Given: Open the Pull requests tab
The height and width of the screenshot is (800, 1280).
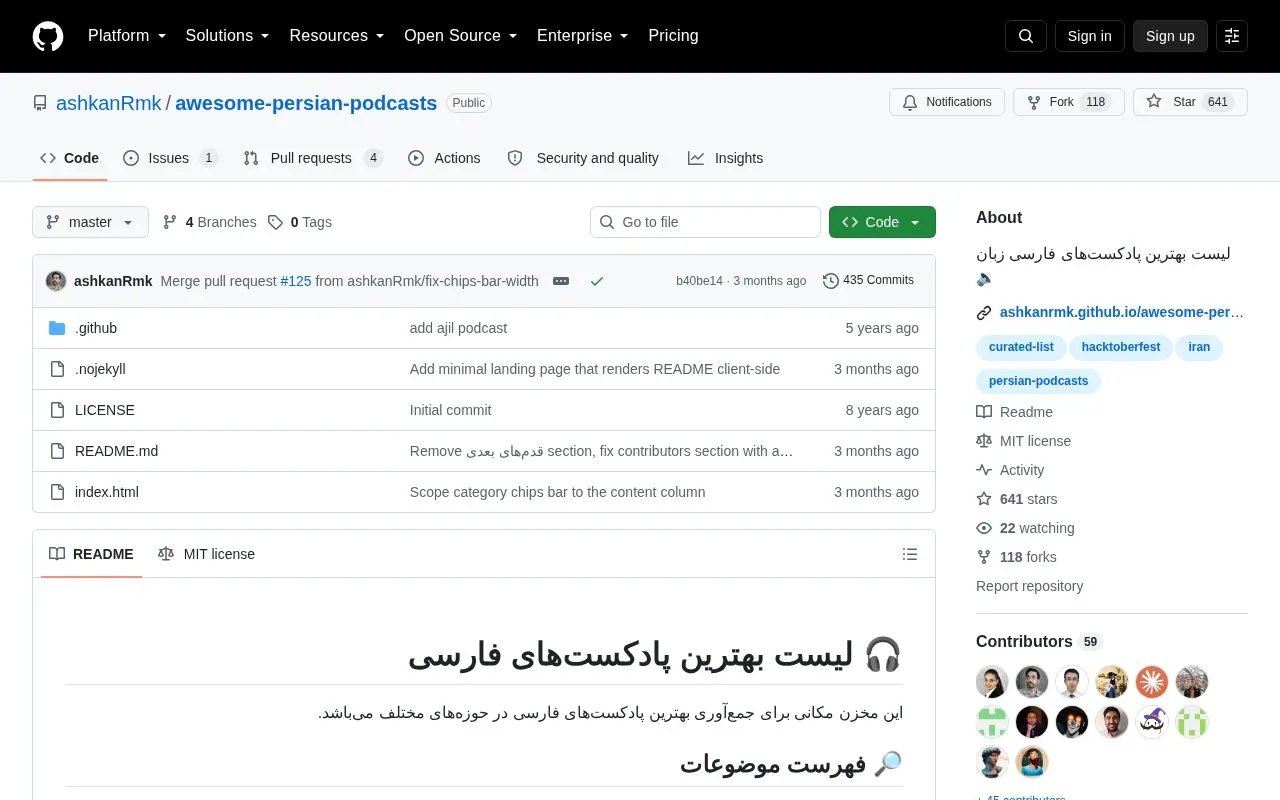Looking at the screenshot, I should tap(313, 158).
